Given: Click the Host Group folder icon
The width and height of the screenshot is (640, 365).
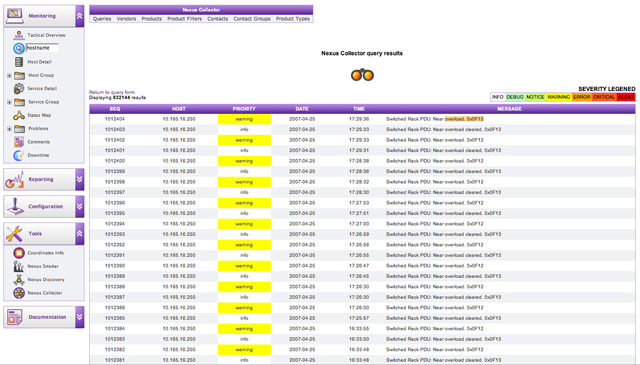Looking at the screenshot, I should click(x=19, y=75).
